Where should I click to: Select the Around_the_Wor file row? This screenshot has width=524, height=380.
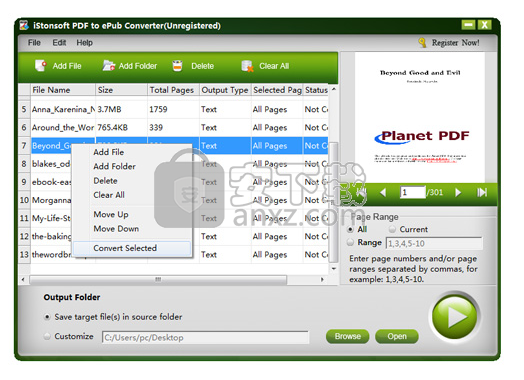[x=173, y=128]
